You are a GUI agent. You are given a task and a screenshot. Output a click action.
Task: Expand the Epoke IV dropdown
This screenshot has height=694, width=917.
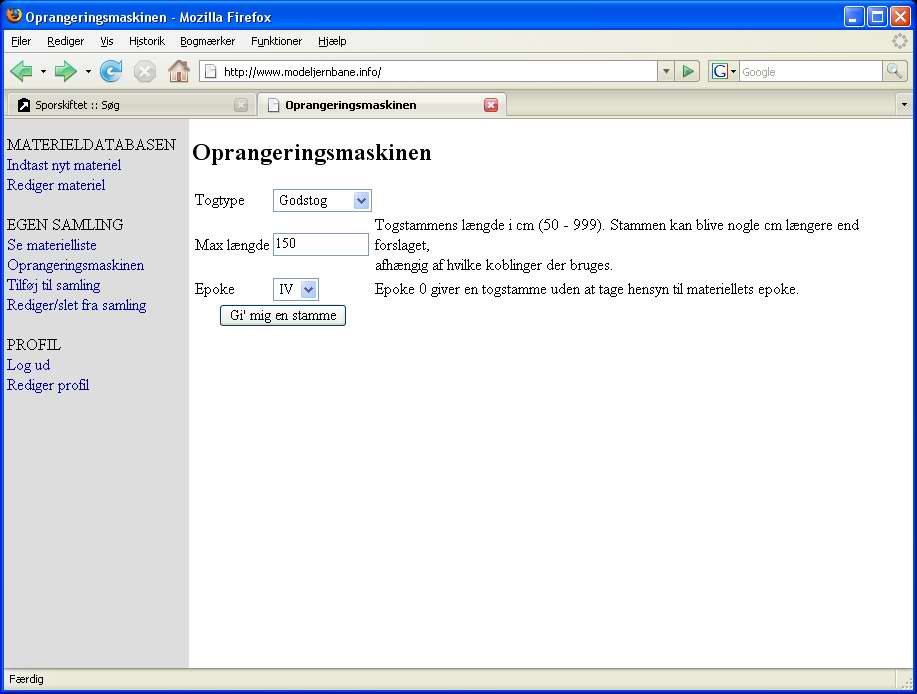[x=296, y=289]
